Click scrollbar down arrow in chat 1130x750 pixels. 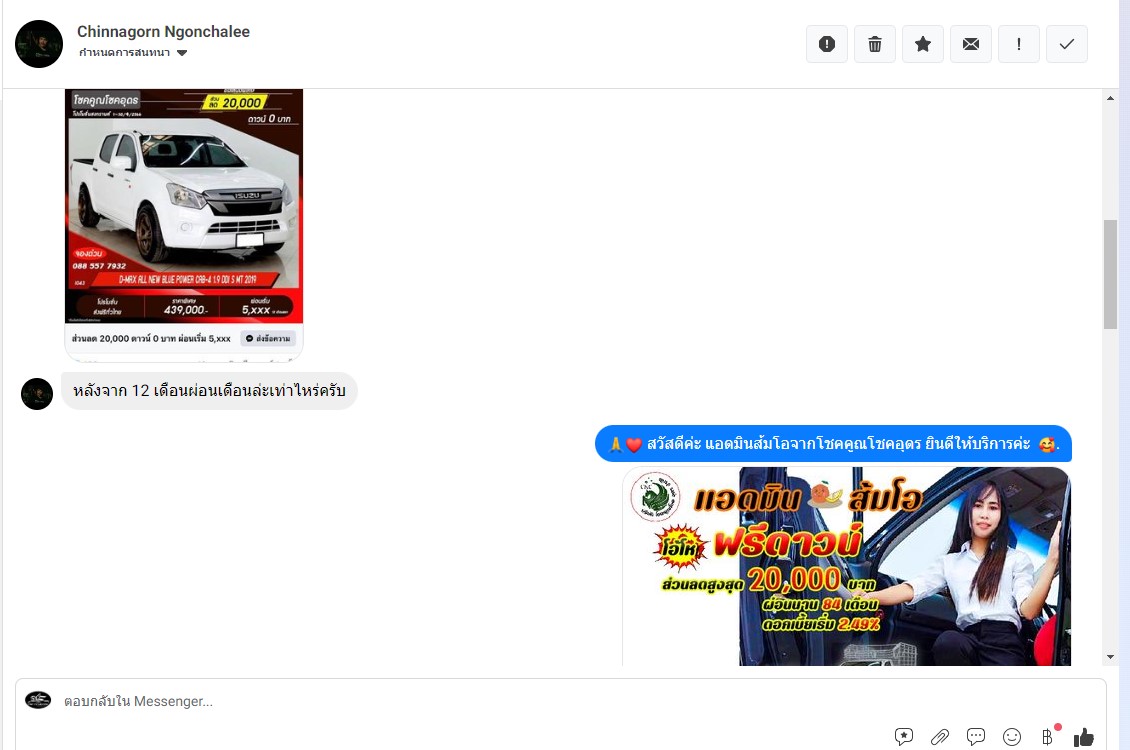[x=1111, y=657]
